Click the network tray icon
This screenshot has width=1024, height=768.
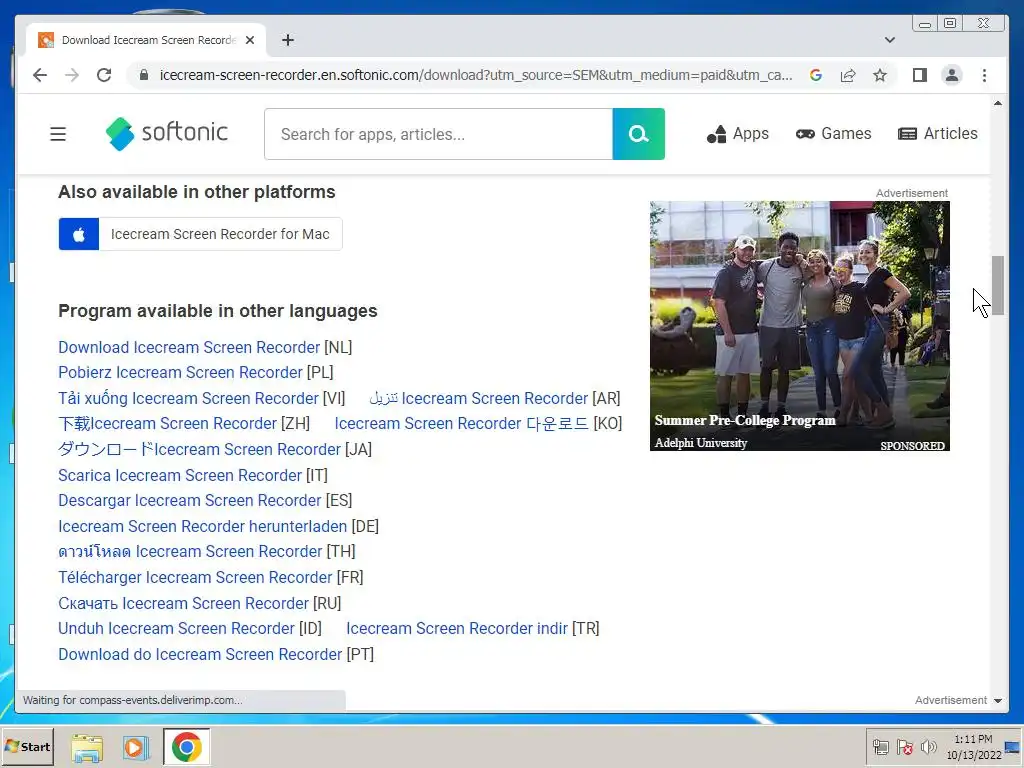pyautogui.click(x=881, y=746)
